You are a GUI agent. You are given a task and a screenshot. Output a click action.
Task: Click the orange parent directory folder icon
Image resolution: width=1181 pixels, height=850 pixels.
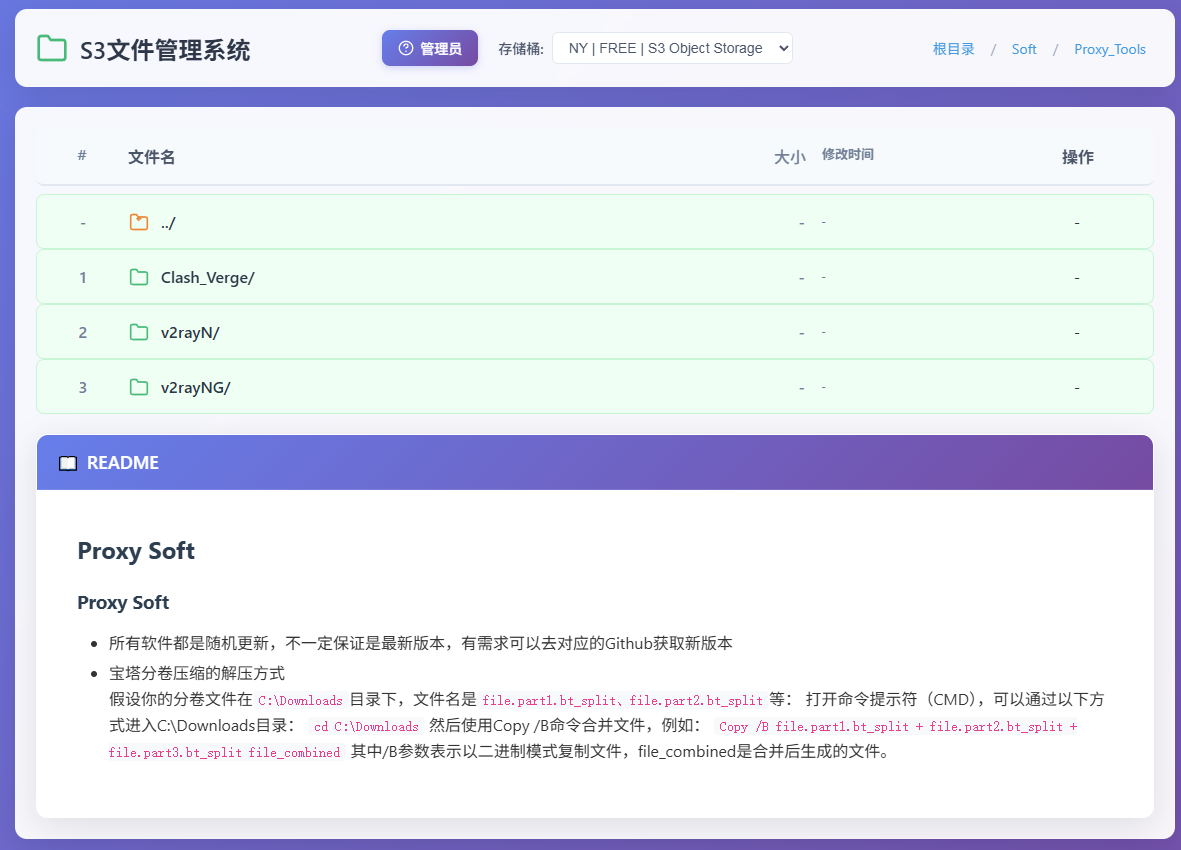point(139,222)
